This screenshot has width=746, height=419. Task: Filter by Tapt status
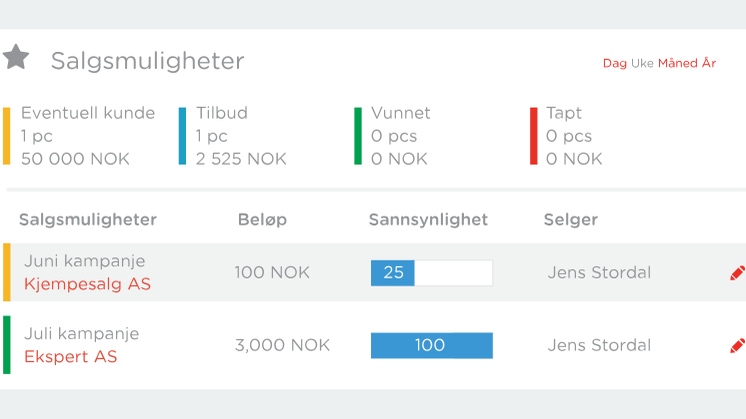(x=566, y=136)
